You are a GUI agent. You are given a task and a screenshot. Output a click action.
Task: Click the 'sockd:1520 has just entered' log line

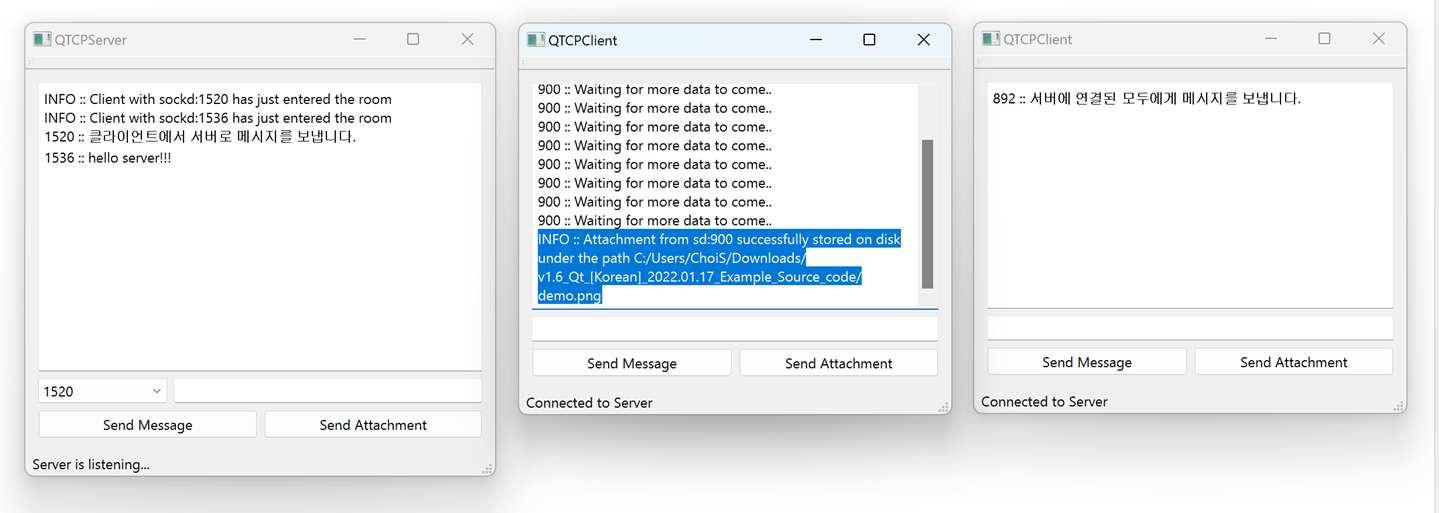pyautogui.click(x=218, y=99)
